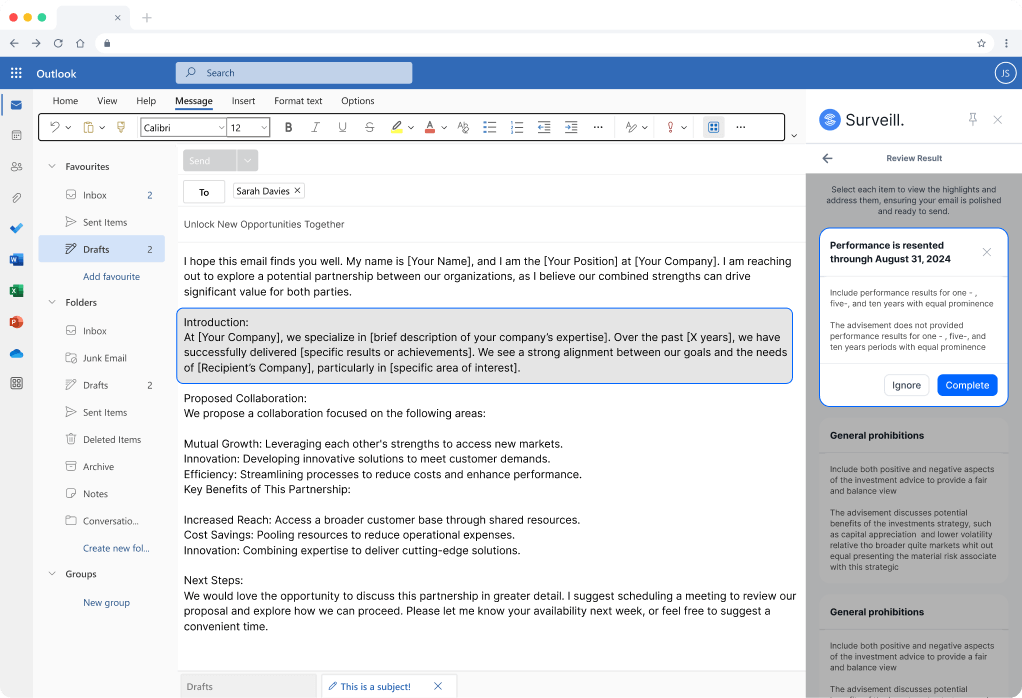Click the Ignore button
This screenshot has height=698, width=1022.
[906, 385]
